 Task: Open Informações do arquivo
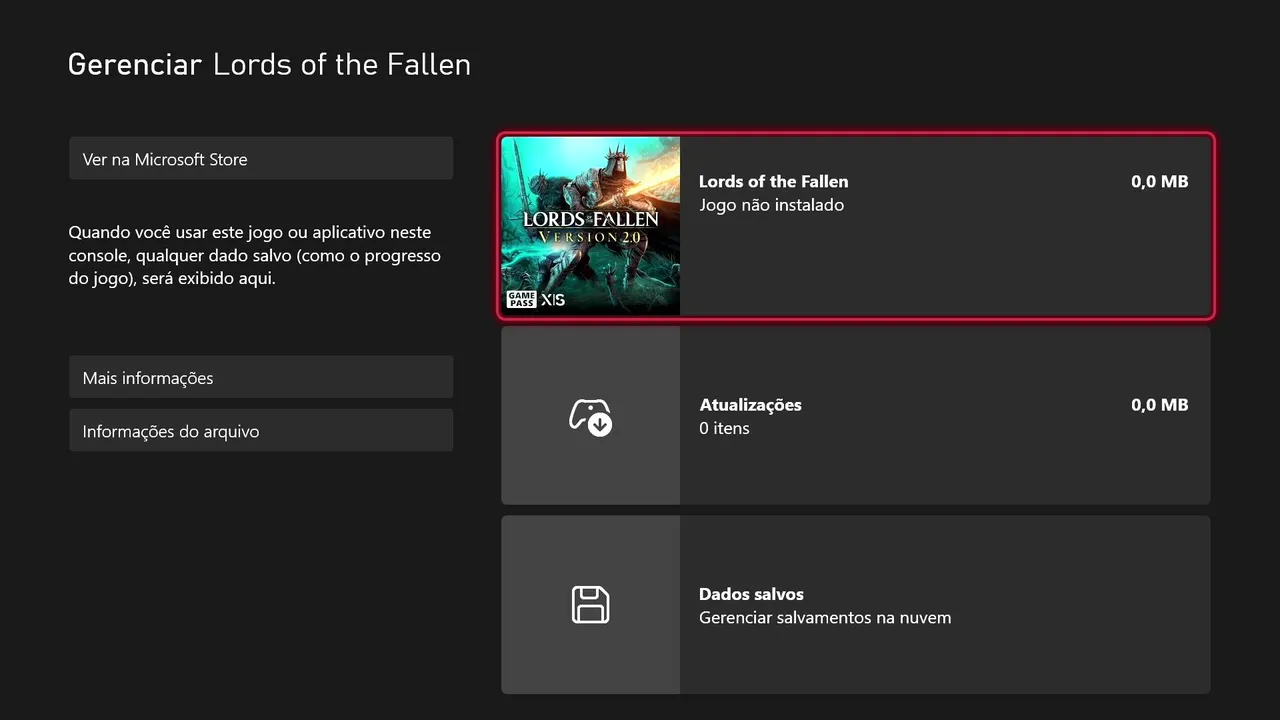coord(261,431)
